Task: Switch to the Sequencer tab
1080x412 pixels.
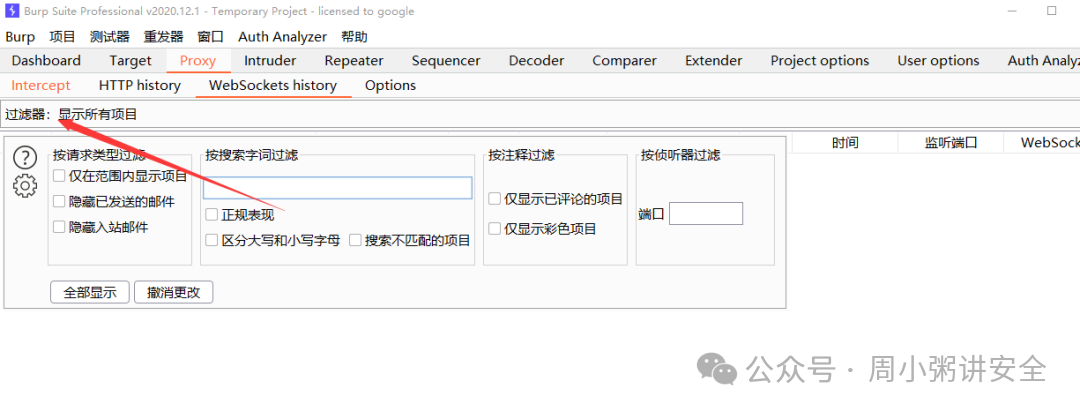Action: pyautogui.click(x=446, y=61)
